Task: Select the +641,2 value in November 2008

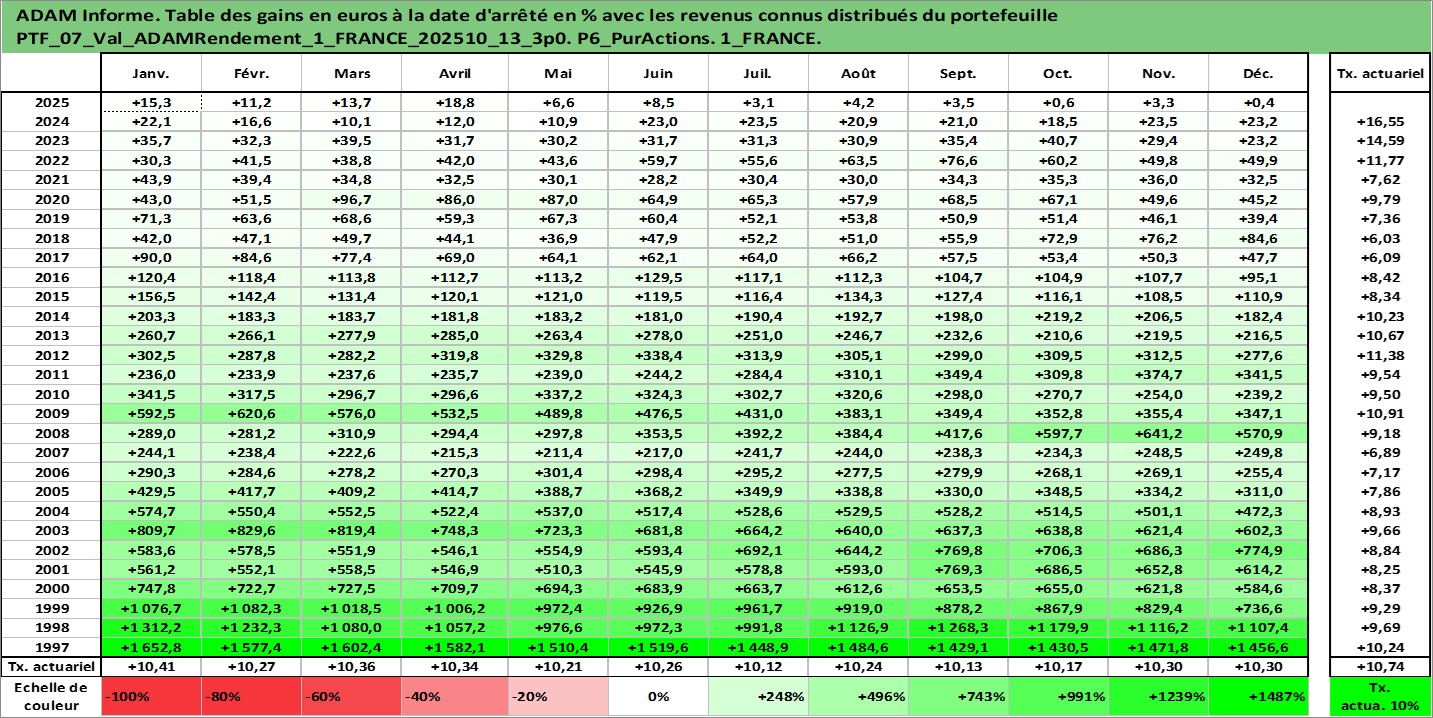Action: [1158, 433]
